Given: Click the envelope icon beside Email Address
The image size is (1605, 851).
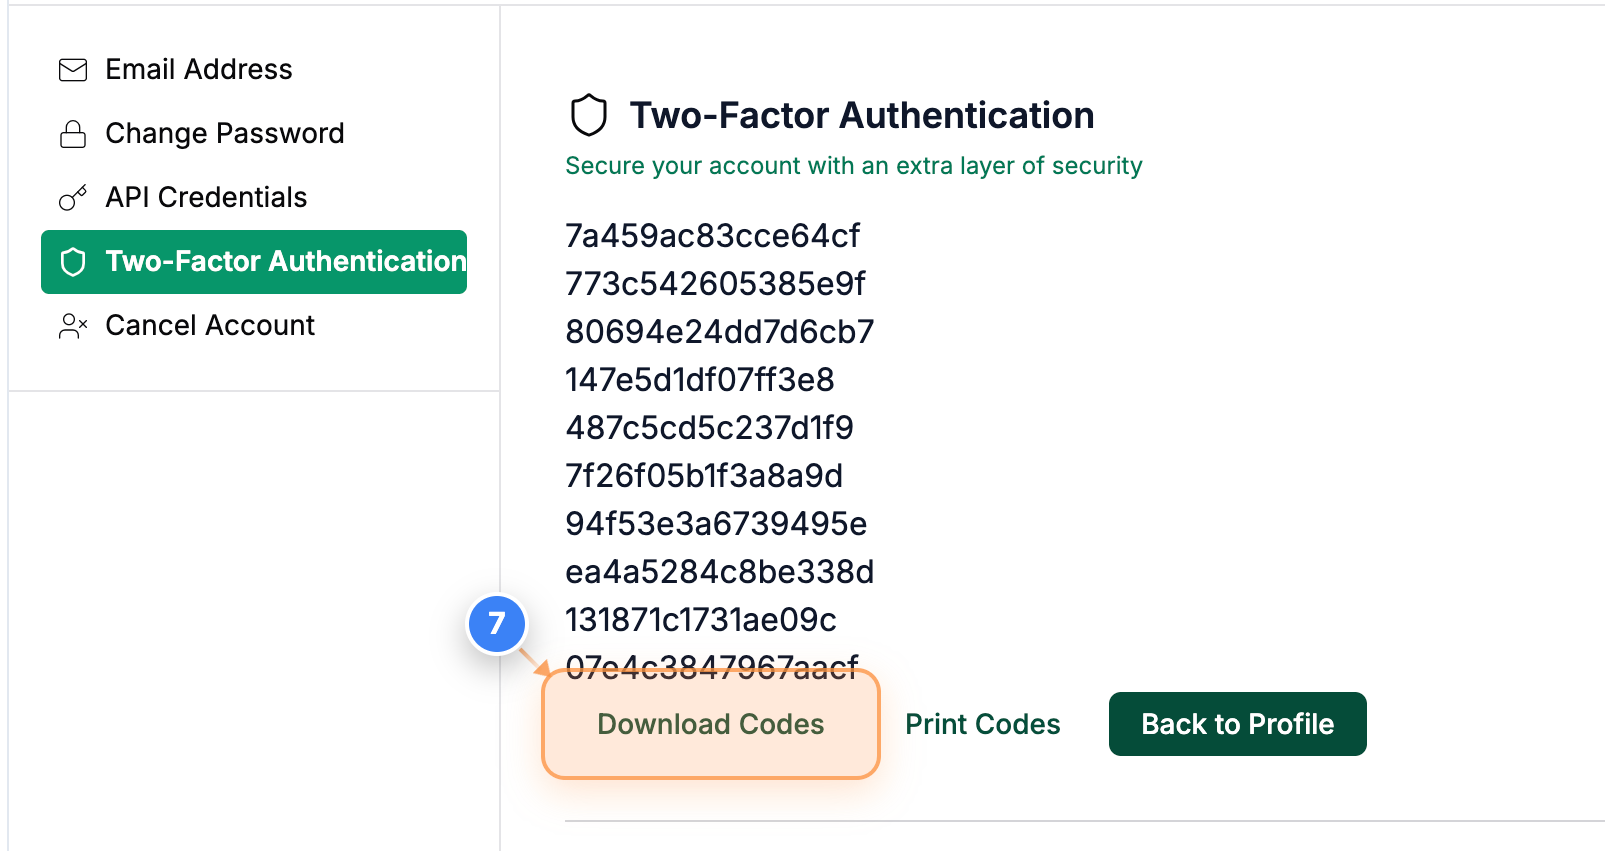Looking at the screenshot, I should tap(72, 69).
